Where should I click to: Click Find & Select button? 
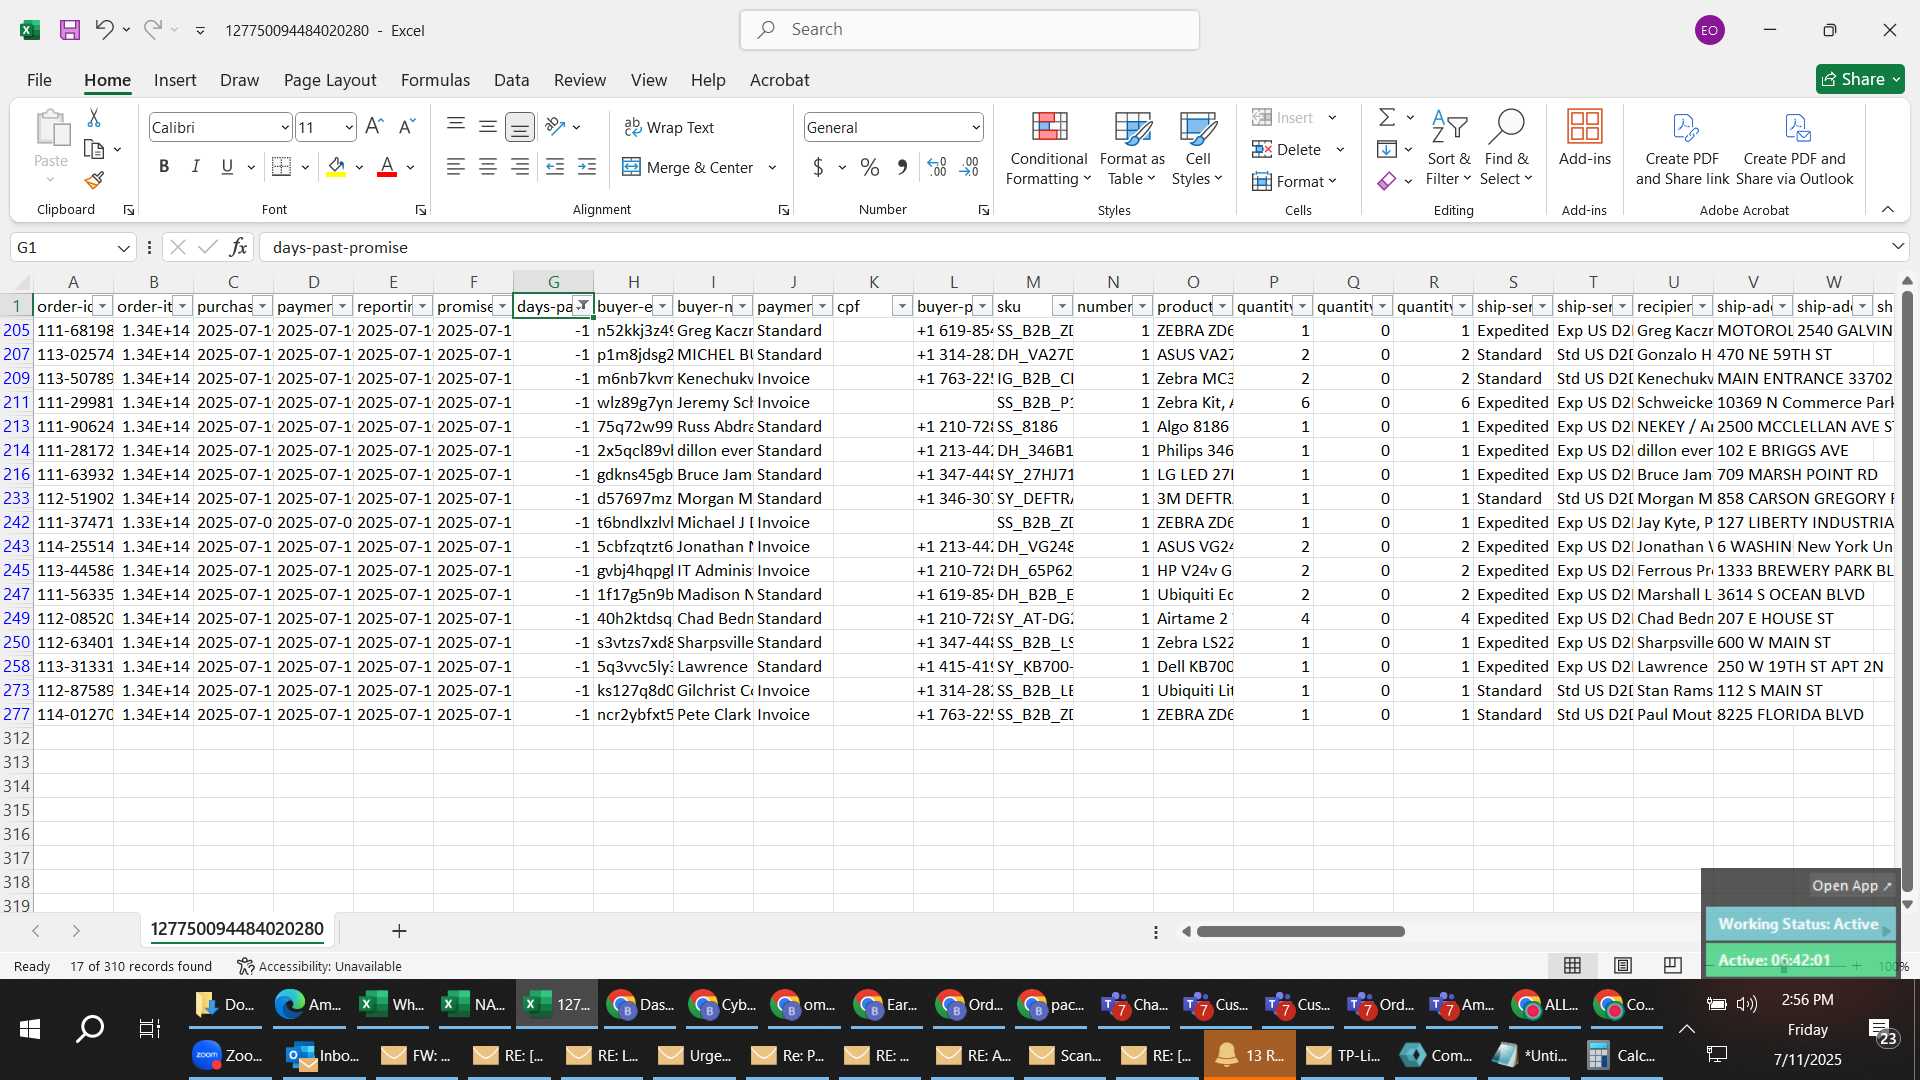pos(1506,148)
